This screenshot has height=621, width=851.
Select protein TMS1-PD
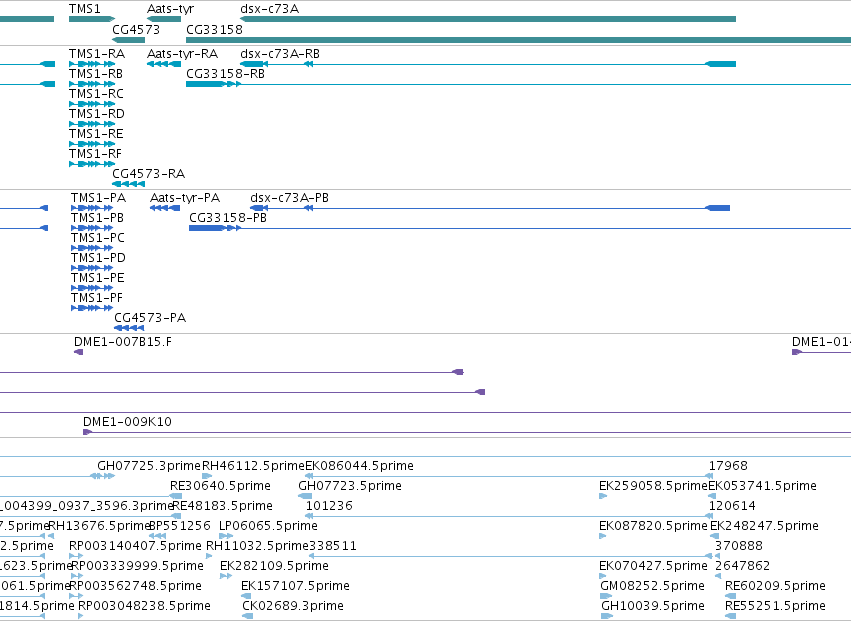coord(98,258)
